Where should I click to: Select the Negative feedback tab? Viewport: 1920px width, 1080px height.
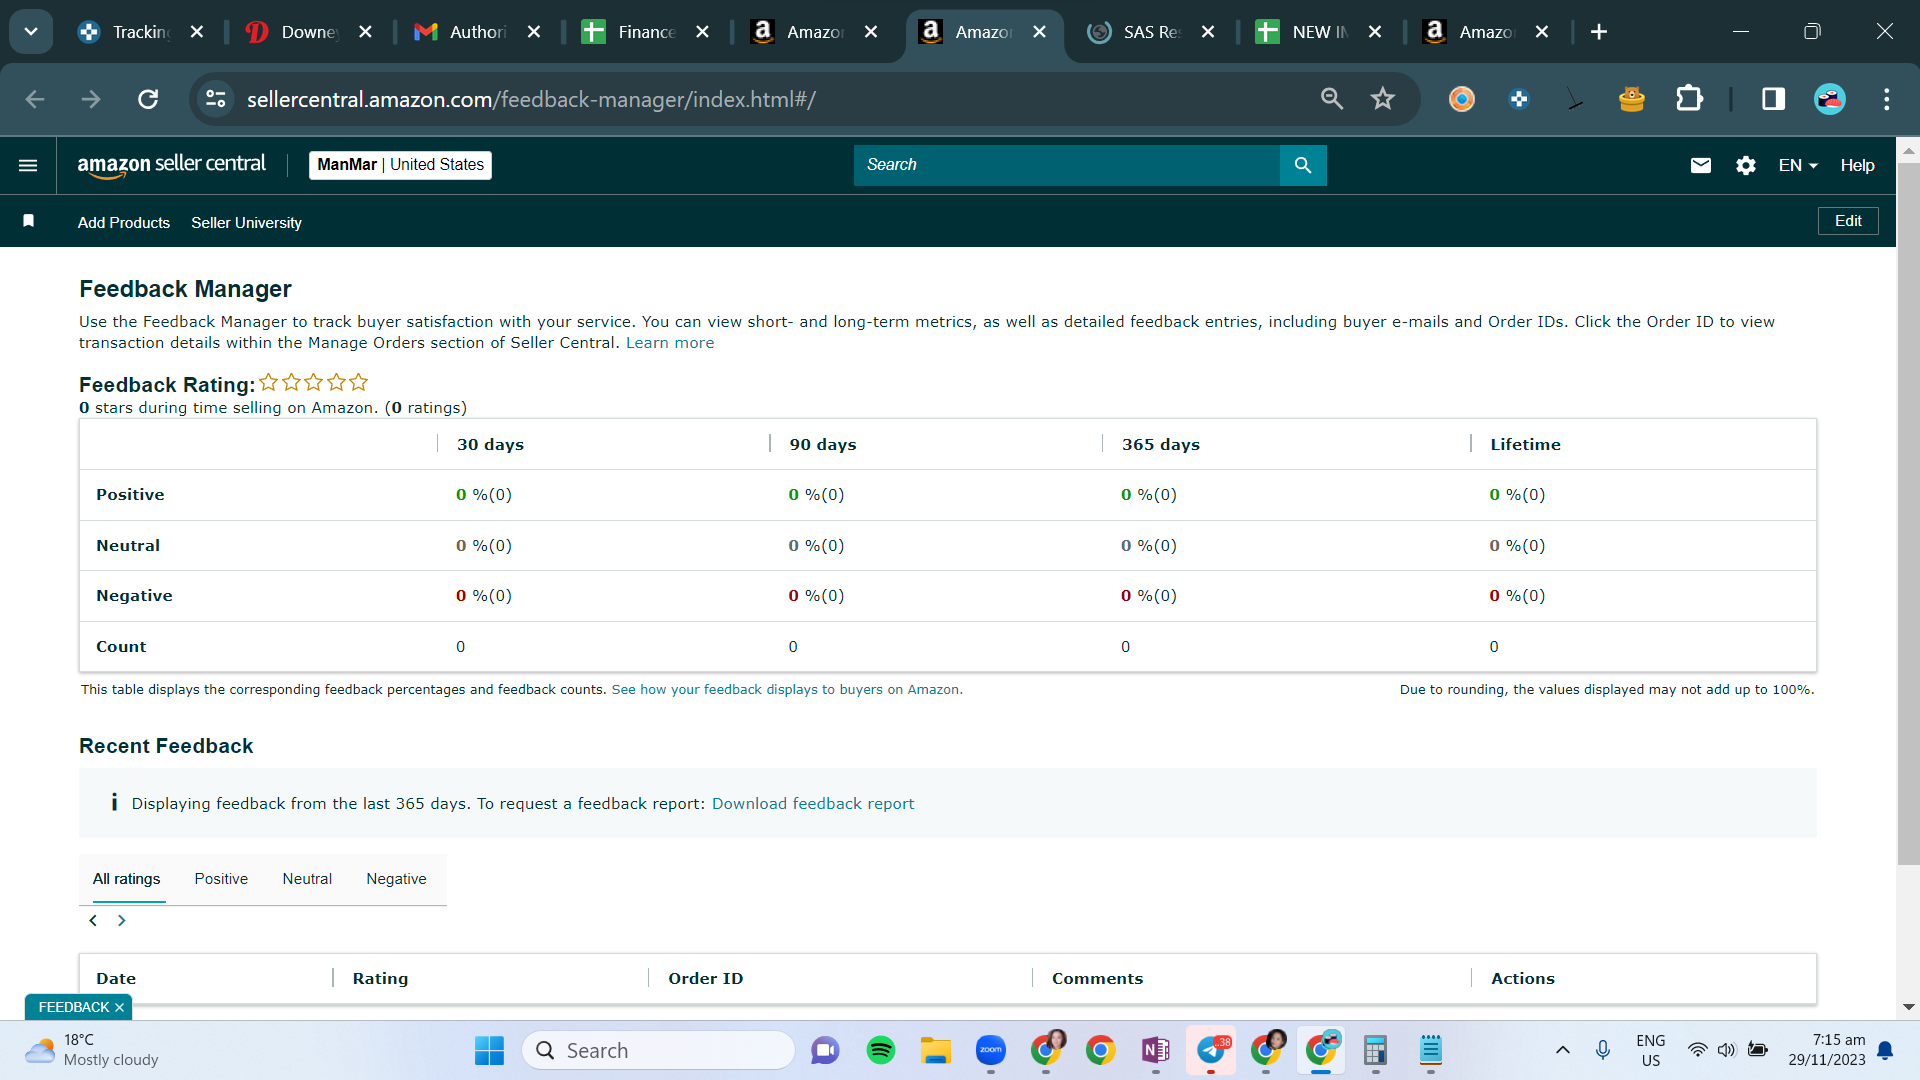(x=396, y=879)
